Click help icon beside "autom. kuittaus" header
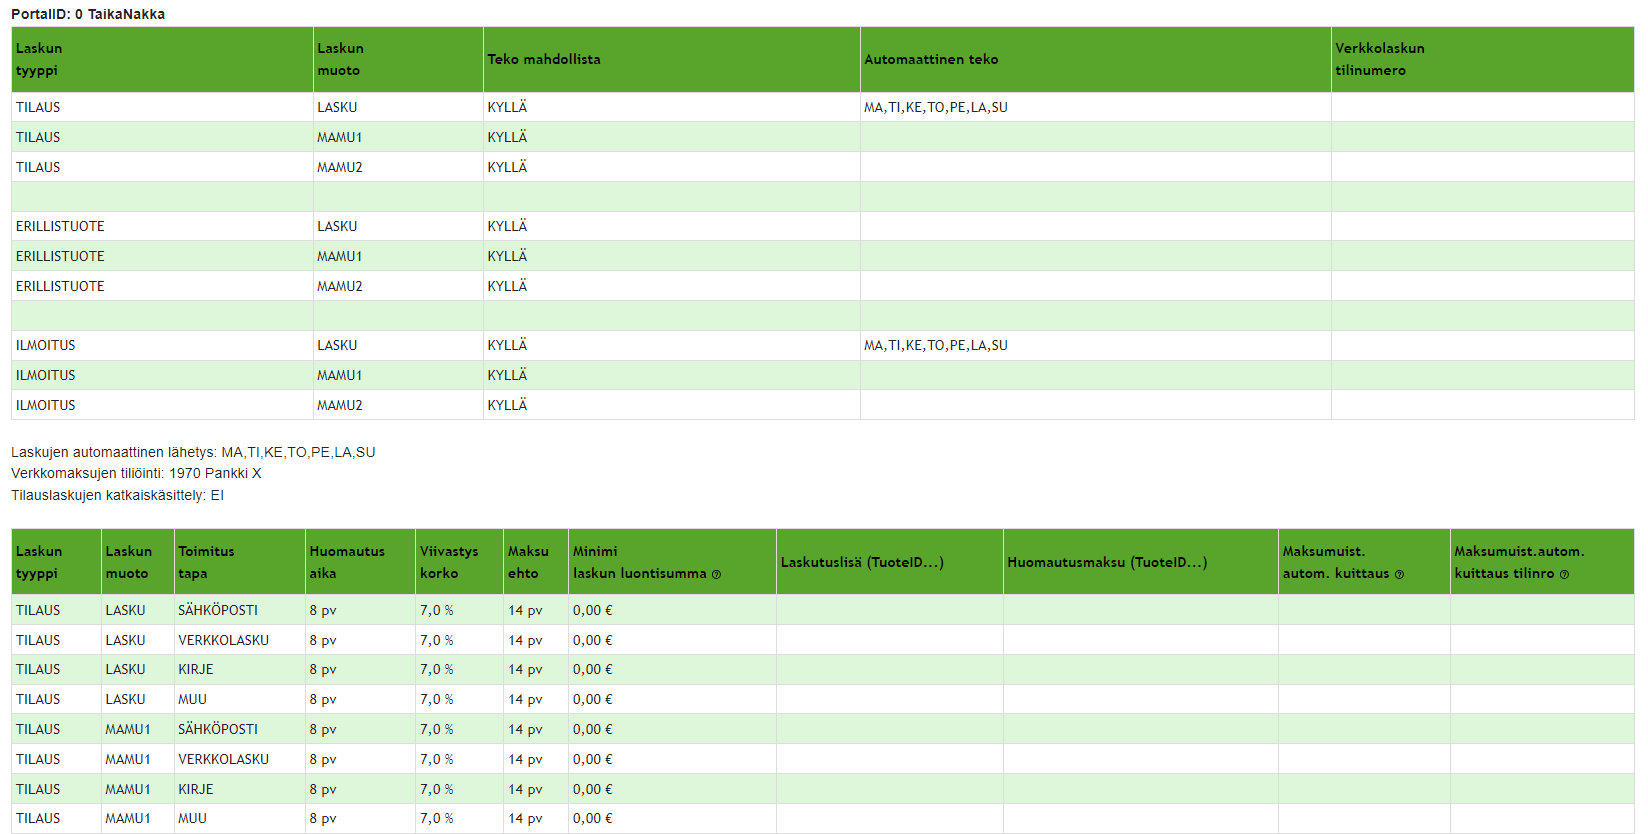This screenshot has width=1648, height=834. point(1399,575)
